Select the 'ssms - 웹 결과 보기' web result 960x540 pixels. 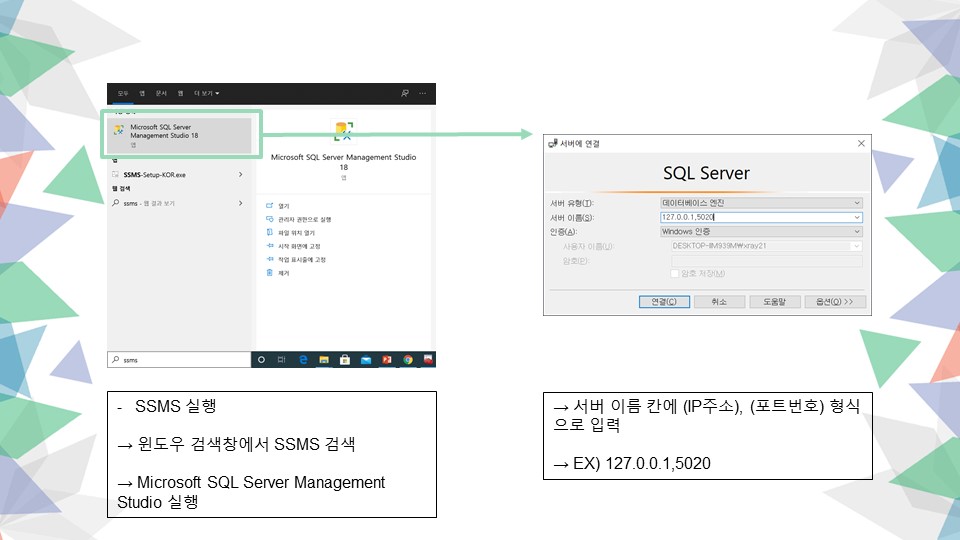pyautogui.click(x=149, y=203)
